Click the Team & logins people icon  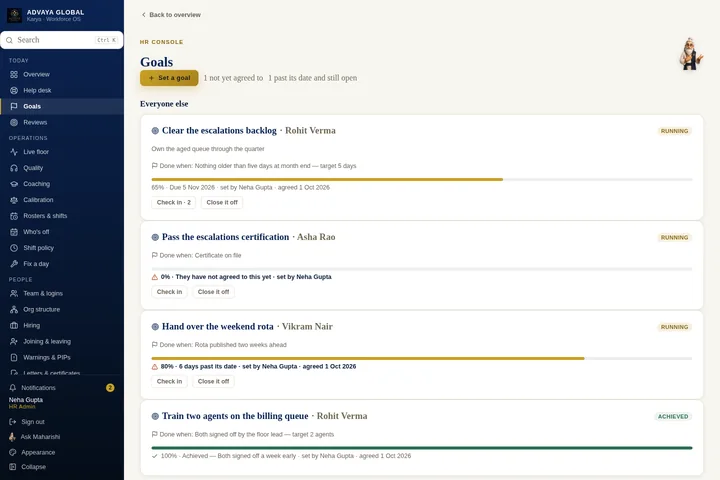[x=14, y=293]
